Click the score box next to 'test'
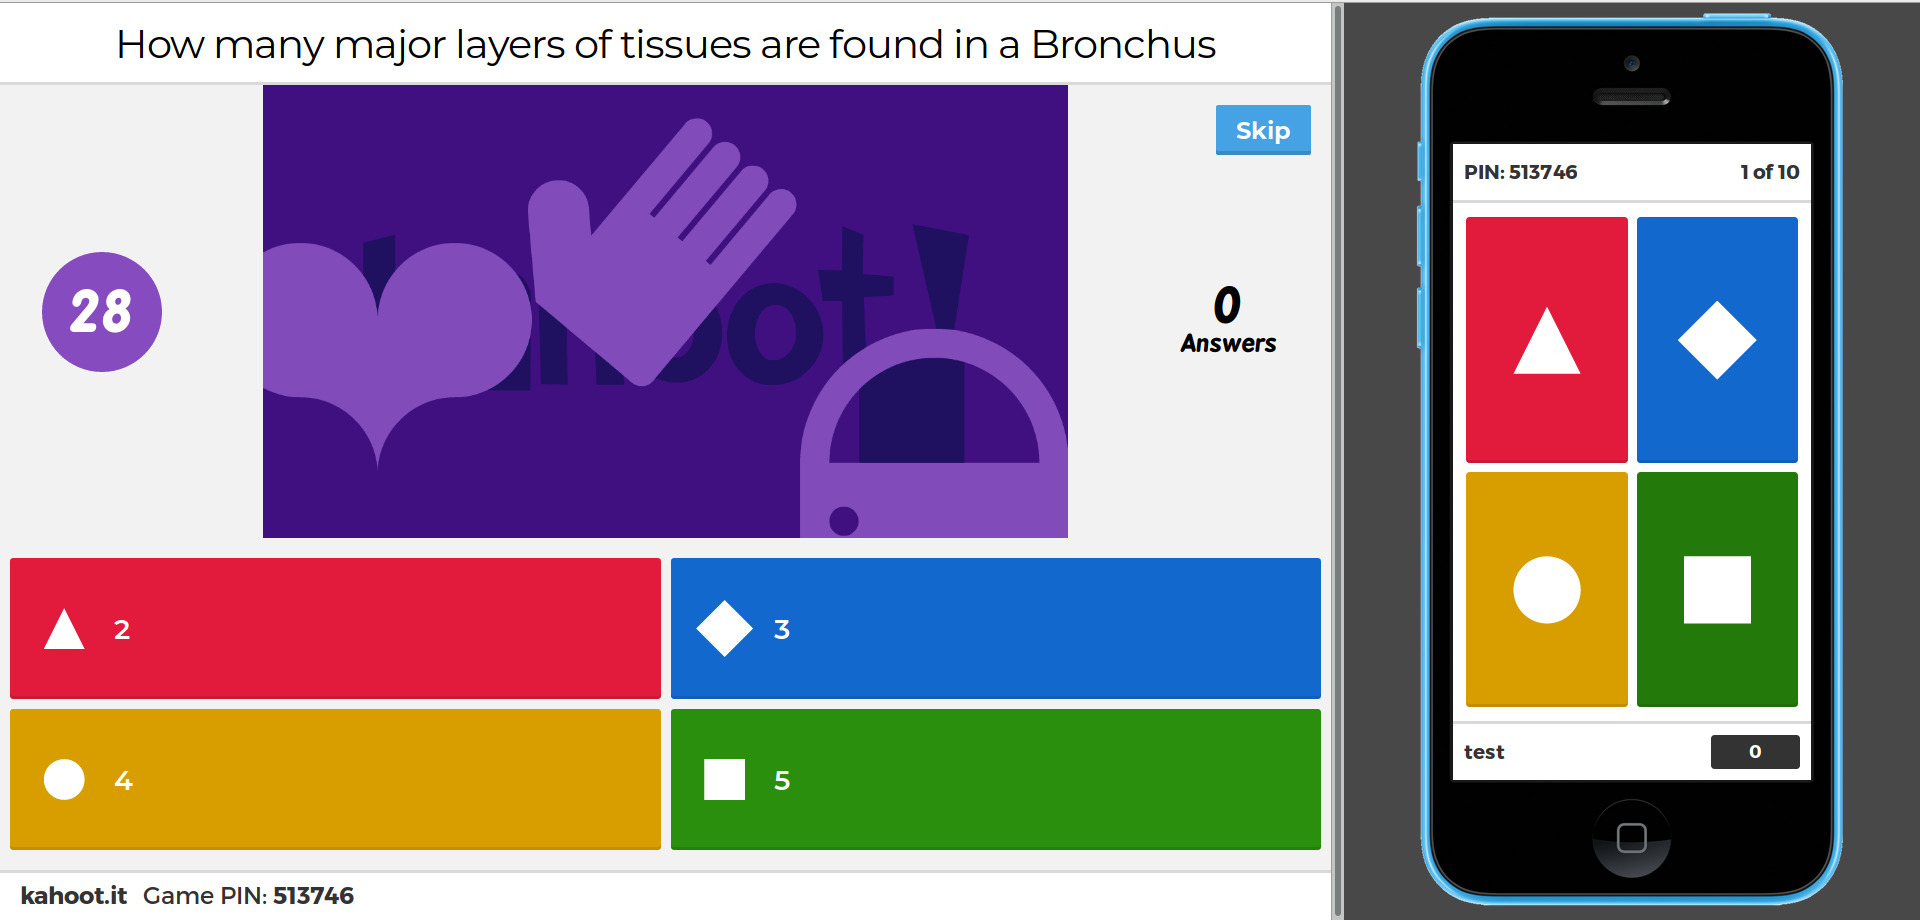 coord(1755,752)
